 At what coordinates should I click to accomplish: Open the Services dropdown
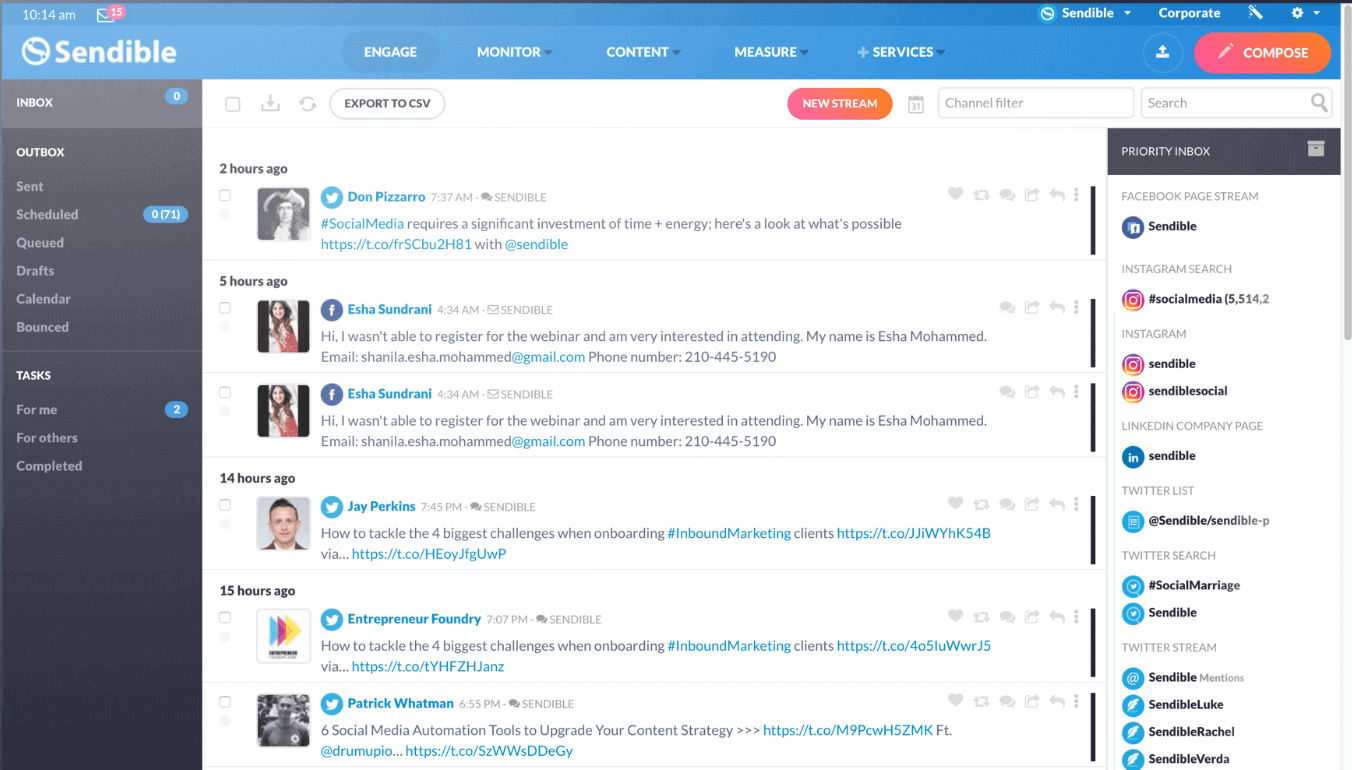click(x=901, y=52)
